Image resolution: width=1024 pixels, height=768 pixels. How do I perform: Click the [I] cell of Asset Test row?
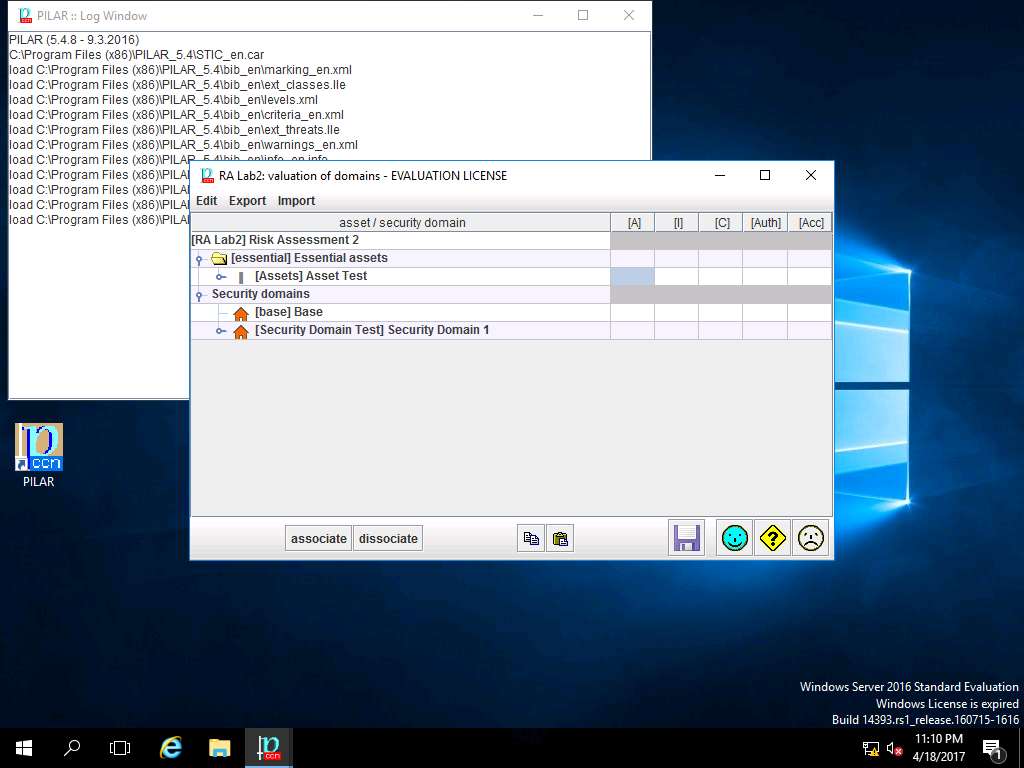tap(677, 276)
